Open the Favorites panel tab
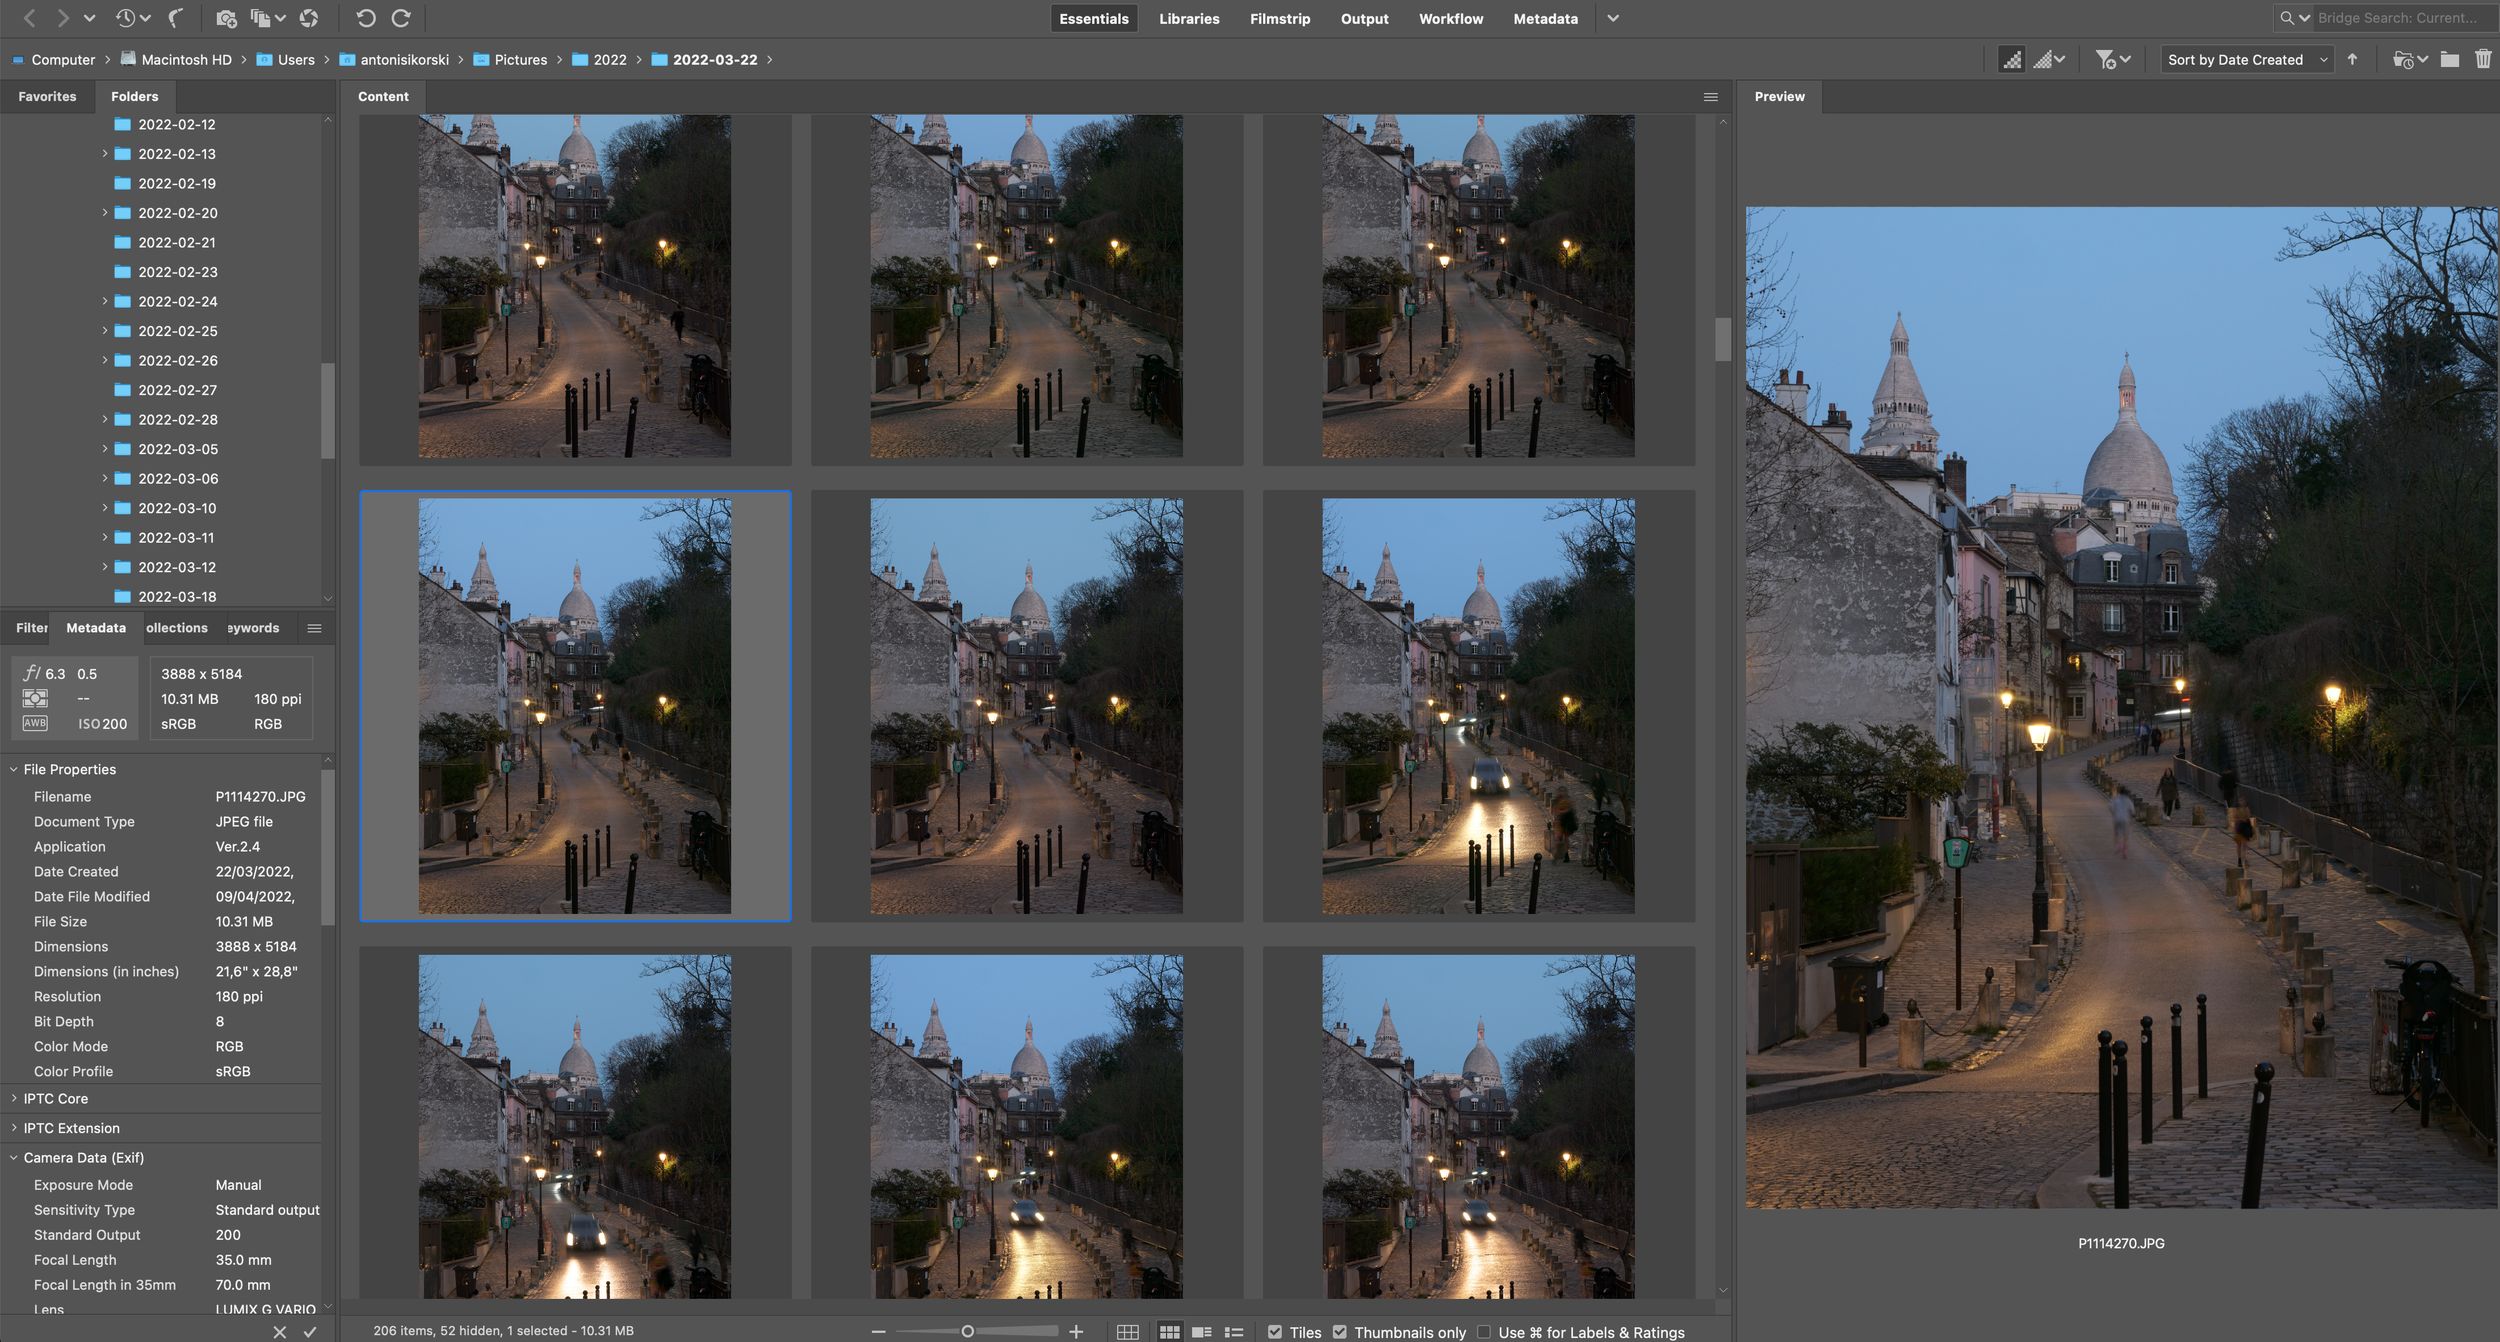The width and height of the screenshot is (2500, 1342). [47, 96]
